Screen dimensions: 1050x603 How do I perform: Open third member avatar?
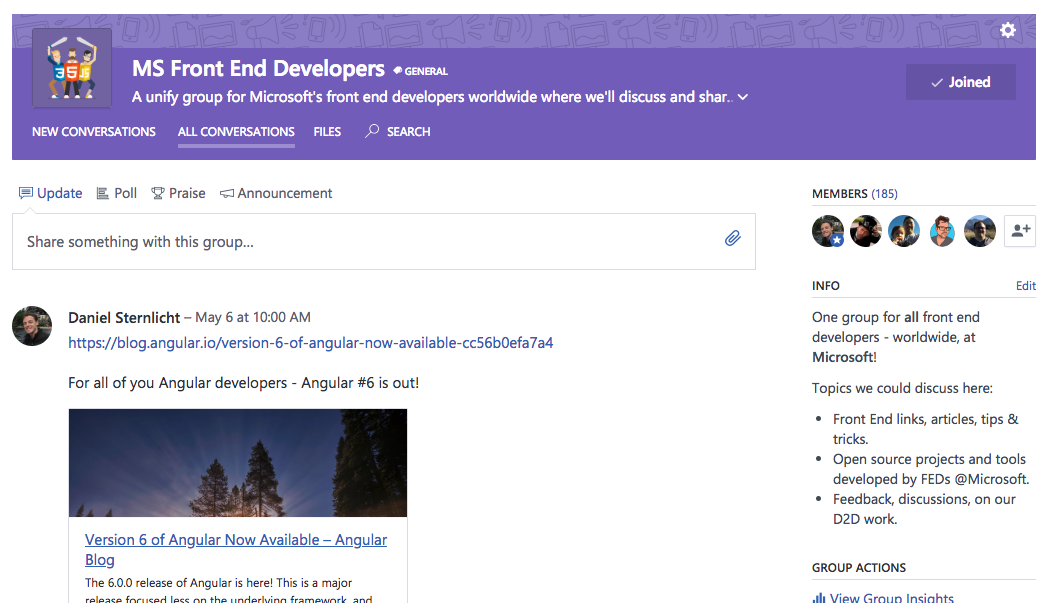tap(904, 231)
